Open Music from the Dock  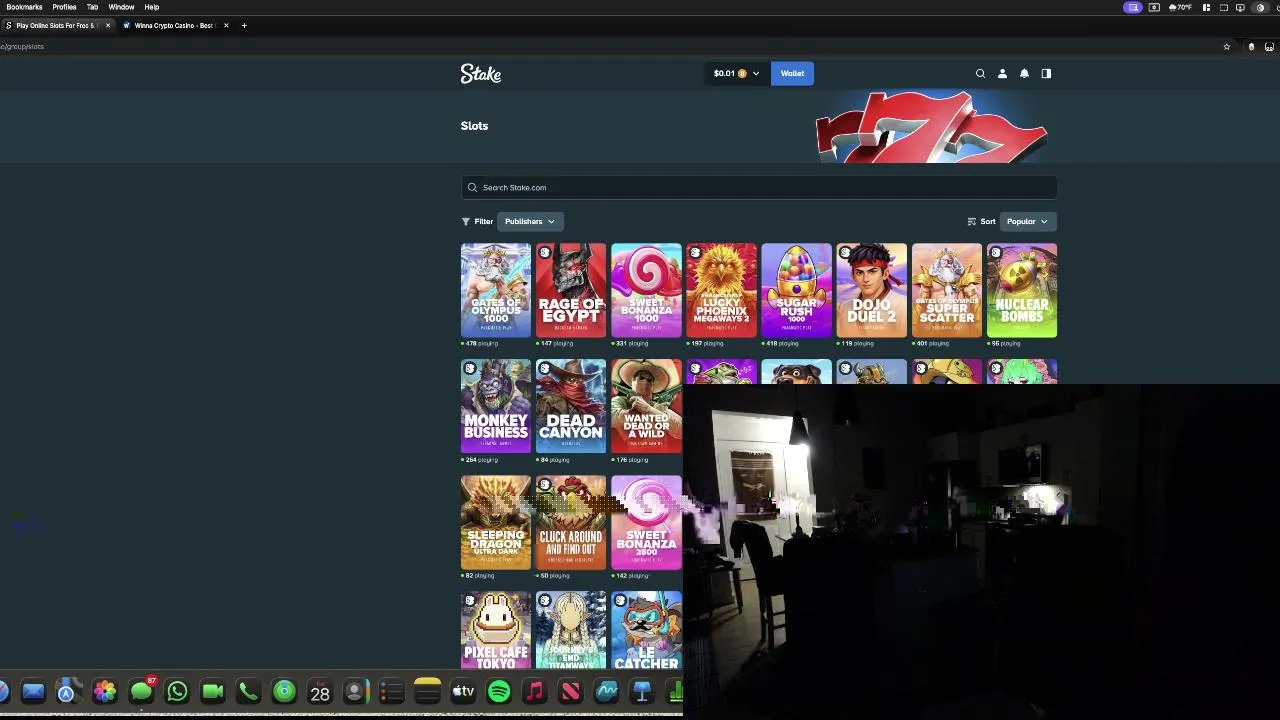click(535, 691)
